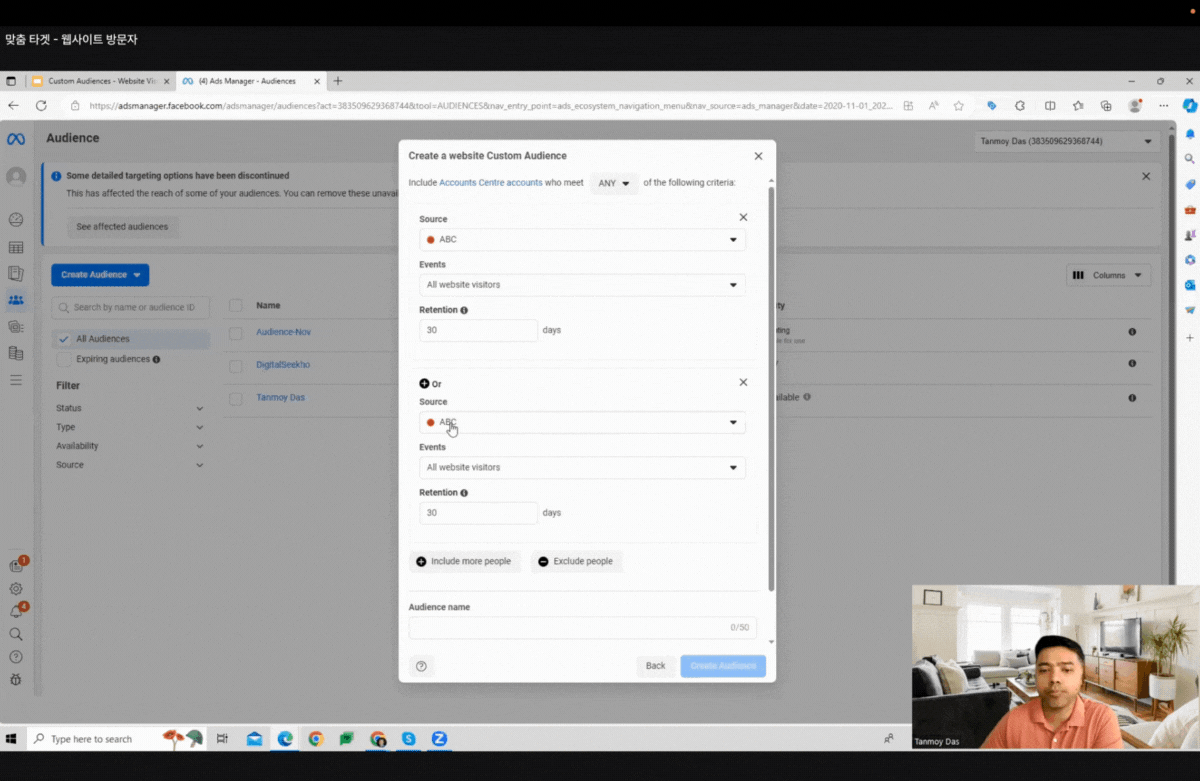Image resolution: width=1200 pixels, height=781 pixels.
Task: Open the Tanmoy Das account selector dropdown
Action: 1065,142
